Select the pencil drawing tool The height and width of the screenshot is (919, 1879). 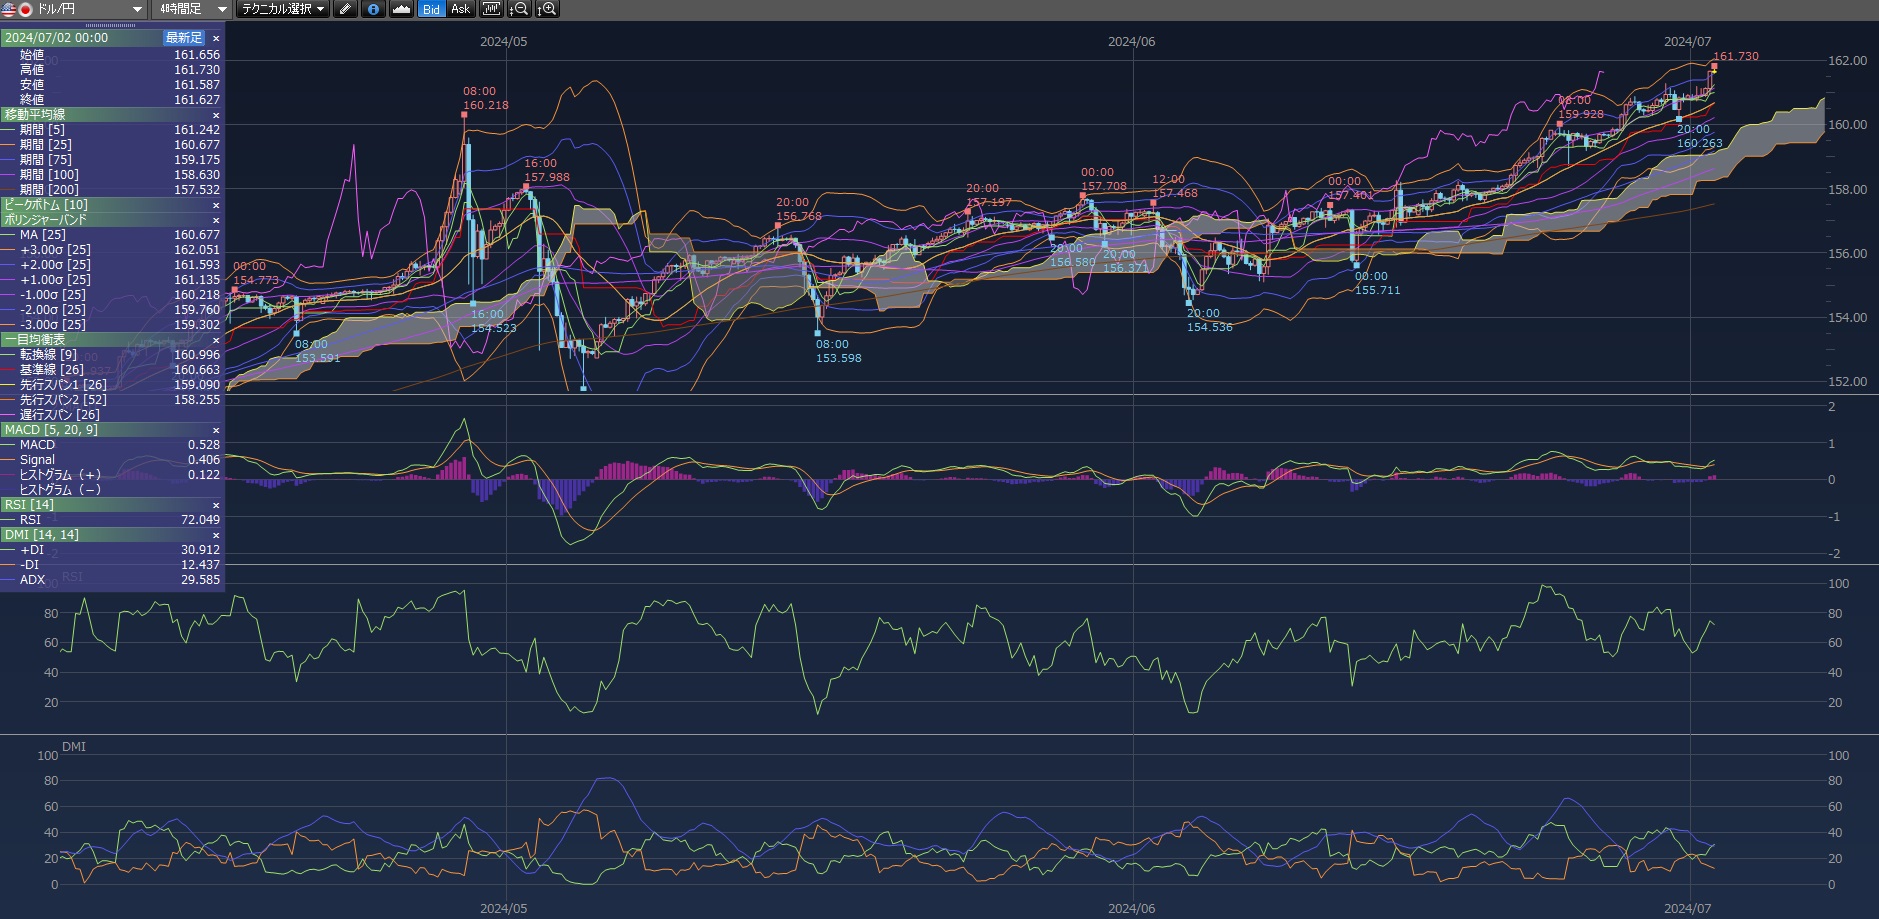click(x=345, y=9)
